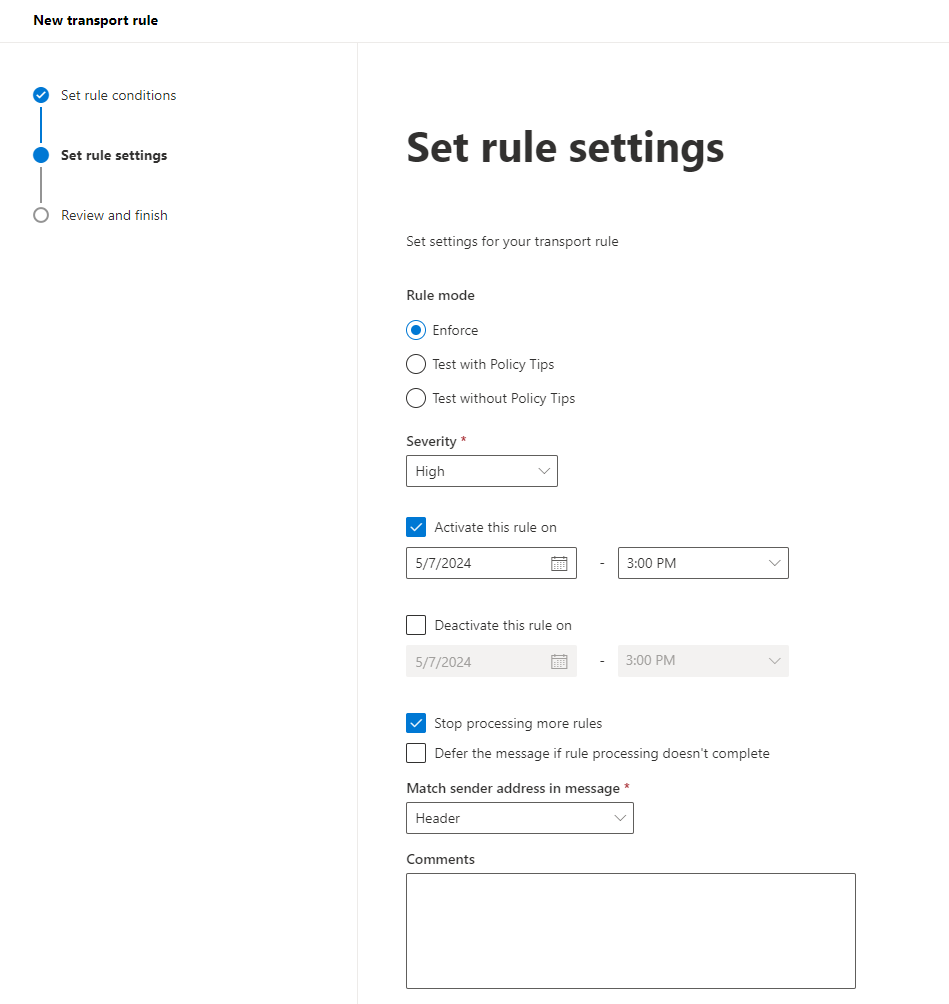Uncheck Stop processing more rules
Viewport: 949px width, 1004px height.
(x=416, y=723)
